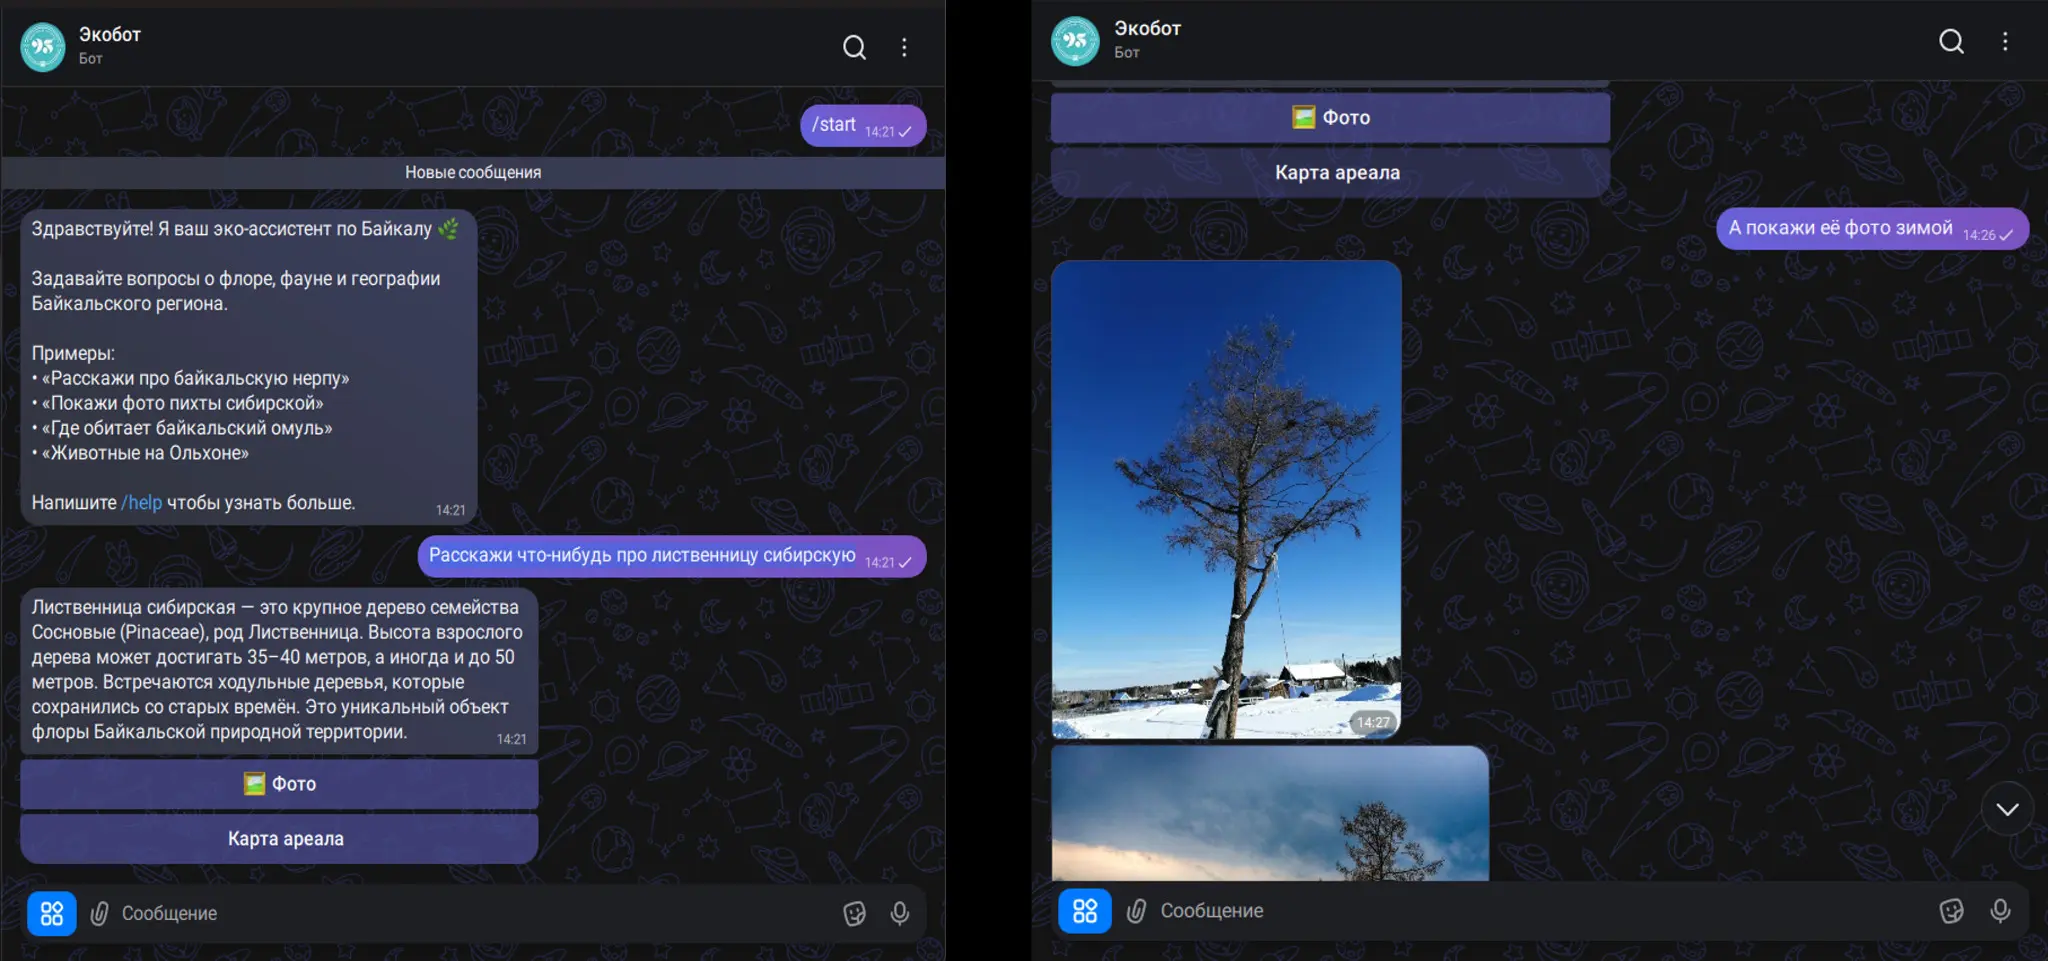
Task: Open the partially visible sky photo below
Action: pos(1270,813)
